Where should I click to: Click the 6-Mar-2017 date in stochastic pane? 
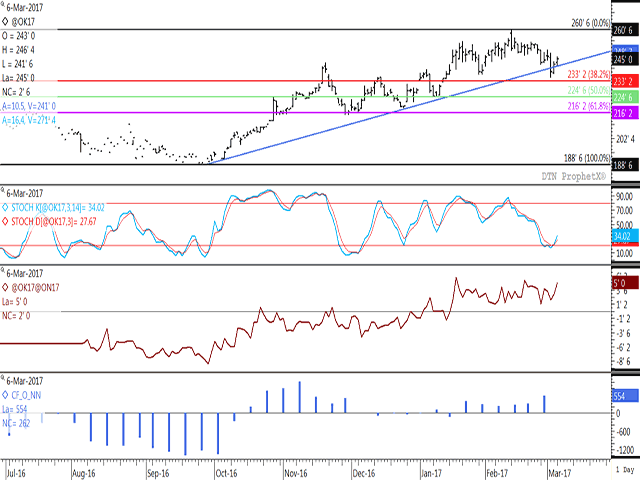coord(24,193)
